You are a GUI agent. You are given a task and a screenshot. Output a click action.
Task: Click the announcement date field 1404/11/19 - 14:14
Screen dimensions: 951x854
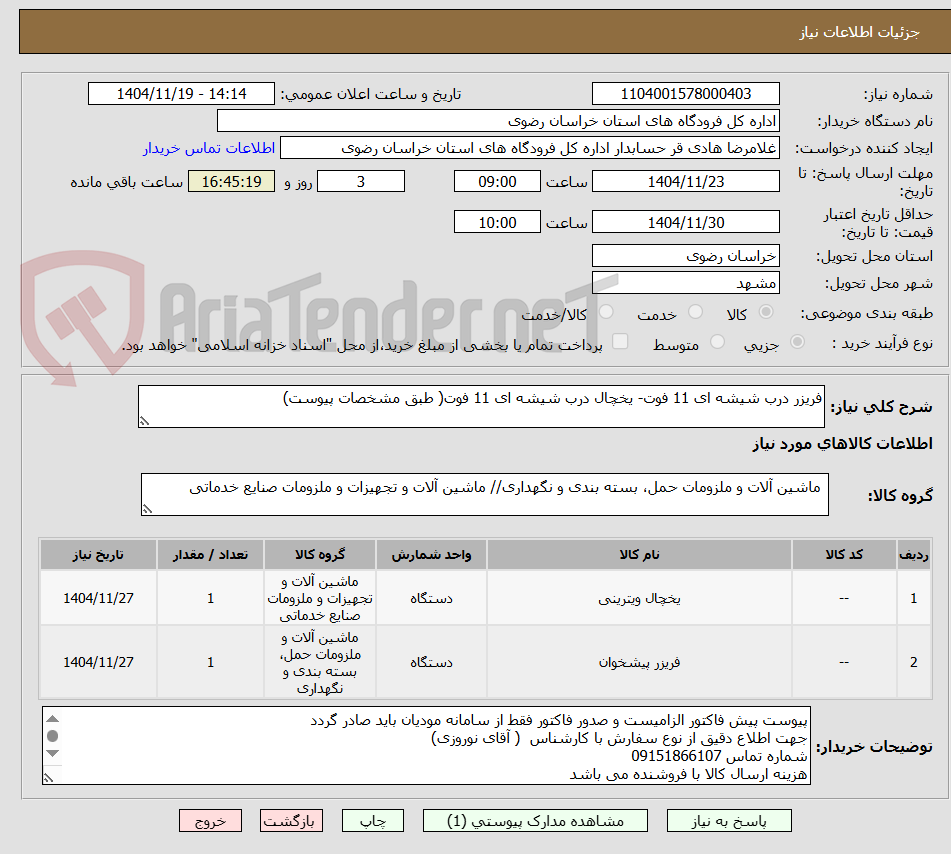click(181, 94)
